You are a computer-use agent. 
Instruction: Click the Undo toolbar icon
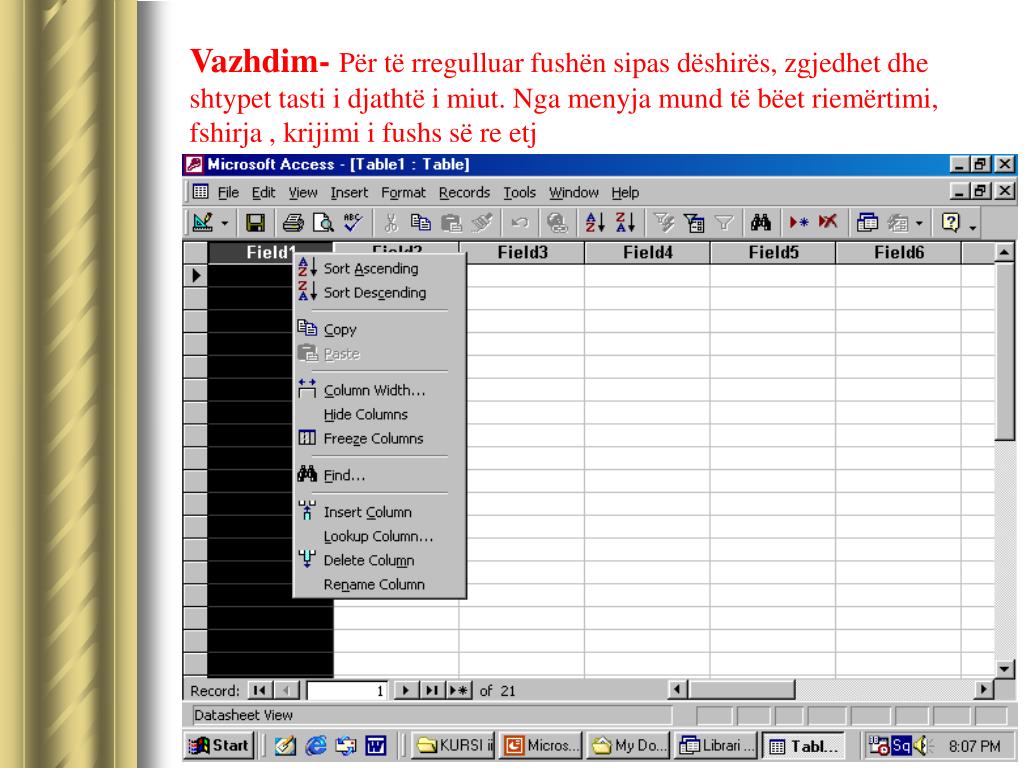tap(520, 223)
